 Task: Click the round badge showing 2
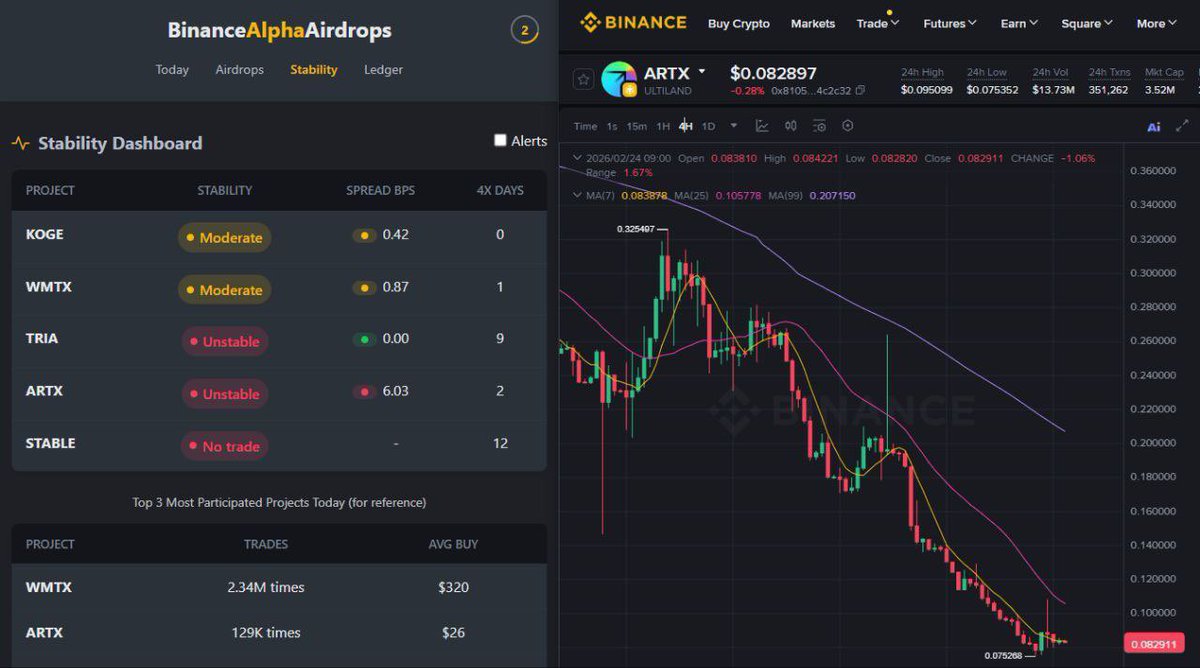click(525, 30)
